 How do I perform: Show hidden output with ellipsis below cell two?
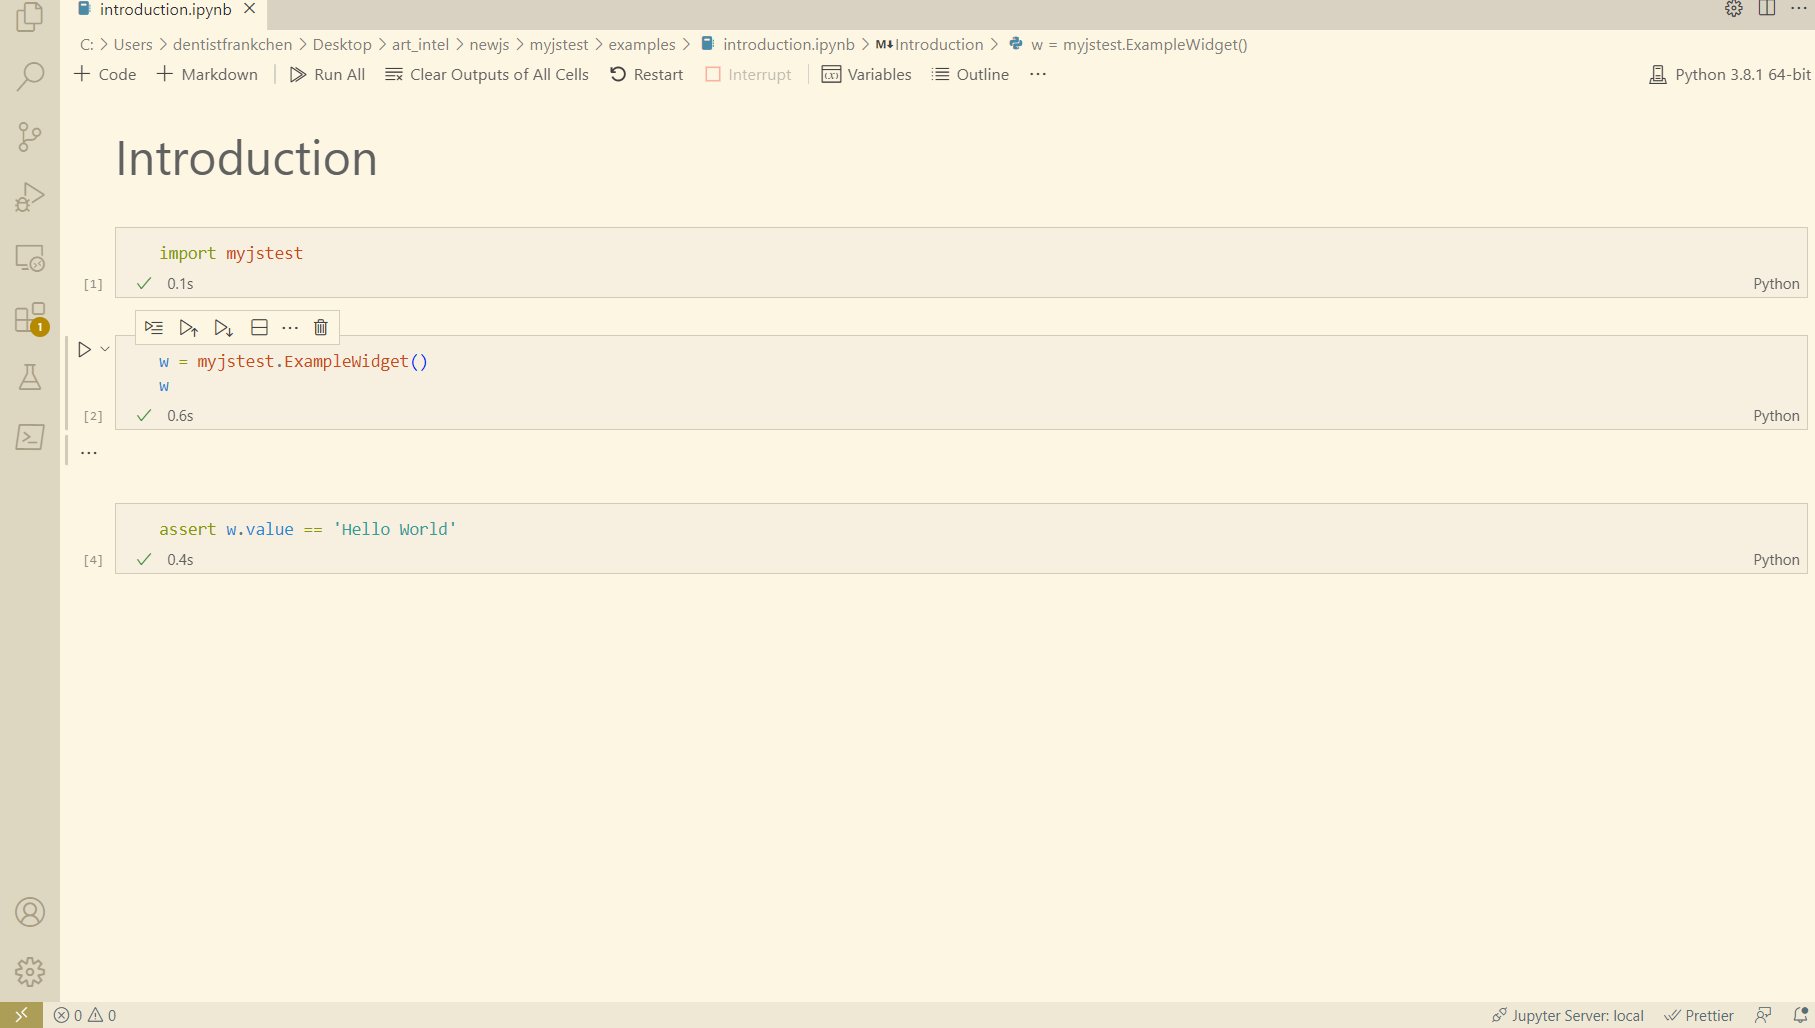(88, 451)
